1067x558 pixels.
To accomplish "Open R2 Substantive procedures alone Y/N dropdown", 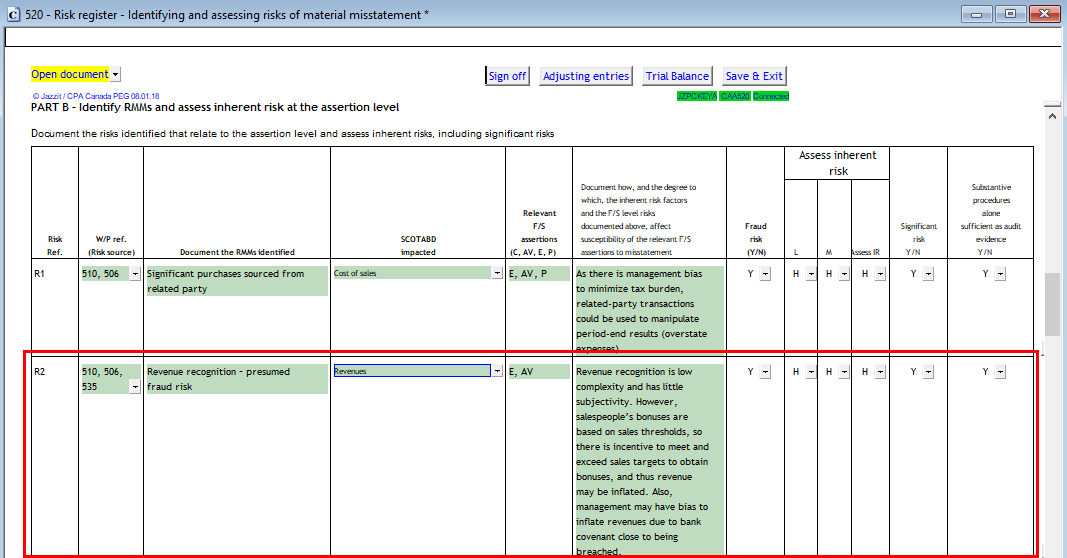I will (999, 372).
